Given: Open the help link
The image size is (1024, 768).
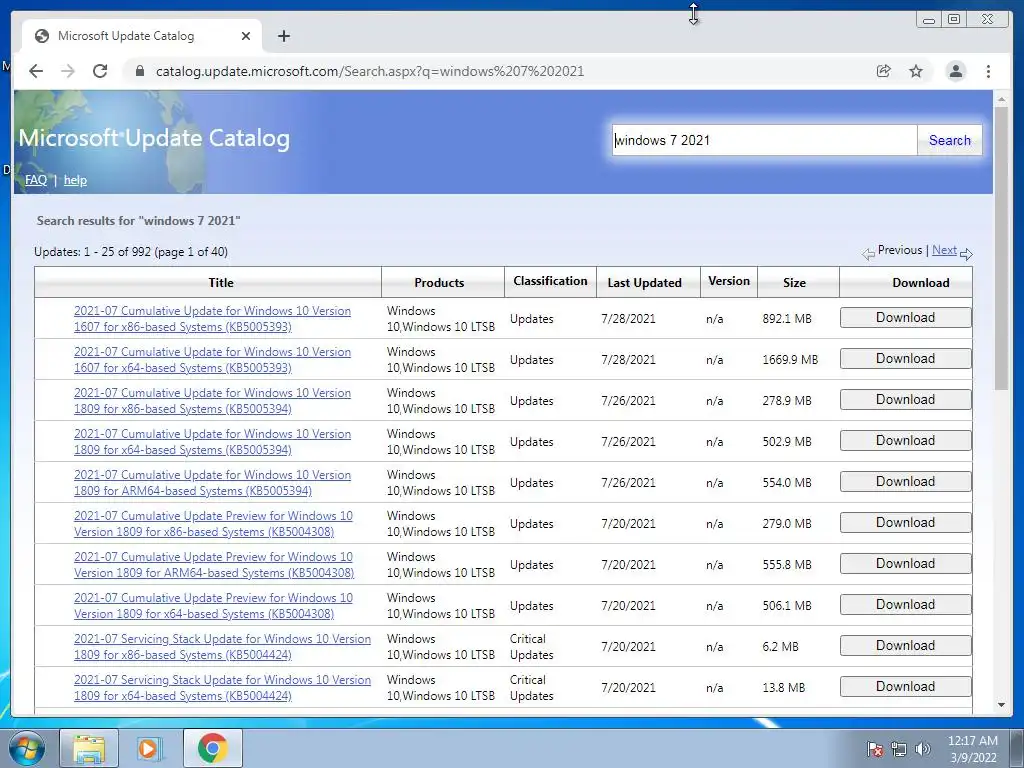Looking at the screenshot, I should pyautogui.click(x=75, y=180).
